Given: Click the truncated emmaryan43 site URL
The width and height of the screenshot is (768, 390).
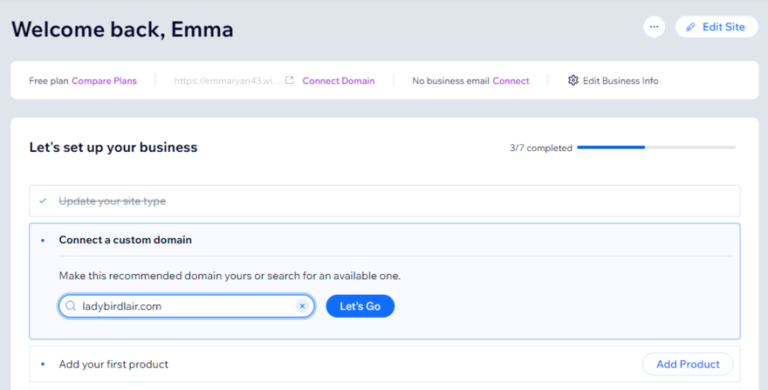Looking at the screenshot, I should [x=227, y=81].
